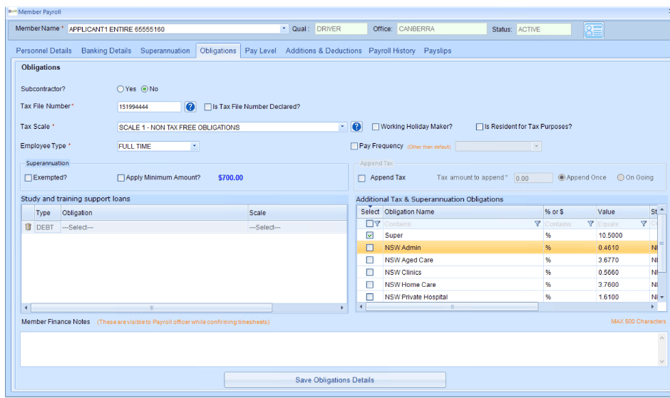Open the member card icon beside Status
This screenshot has height=398, width=670.
point(594,30)
